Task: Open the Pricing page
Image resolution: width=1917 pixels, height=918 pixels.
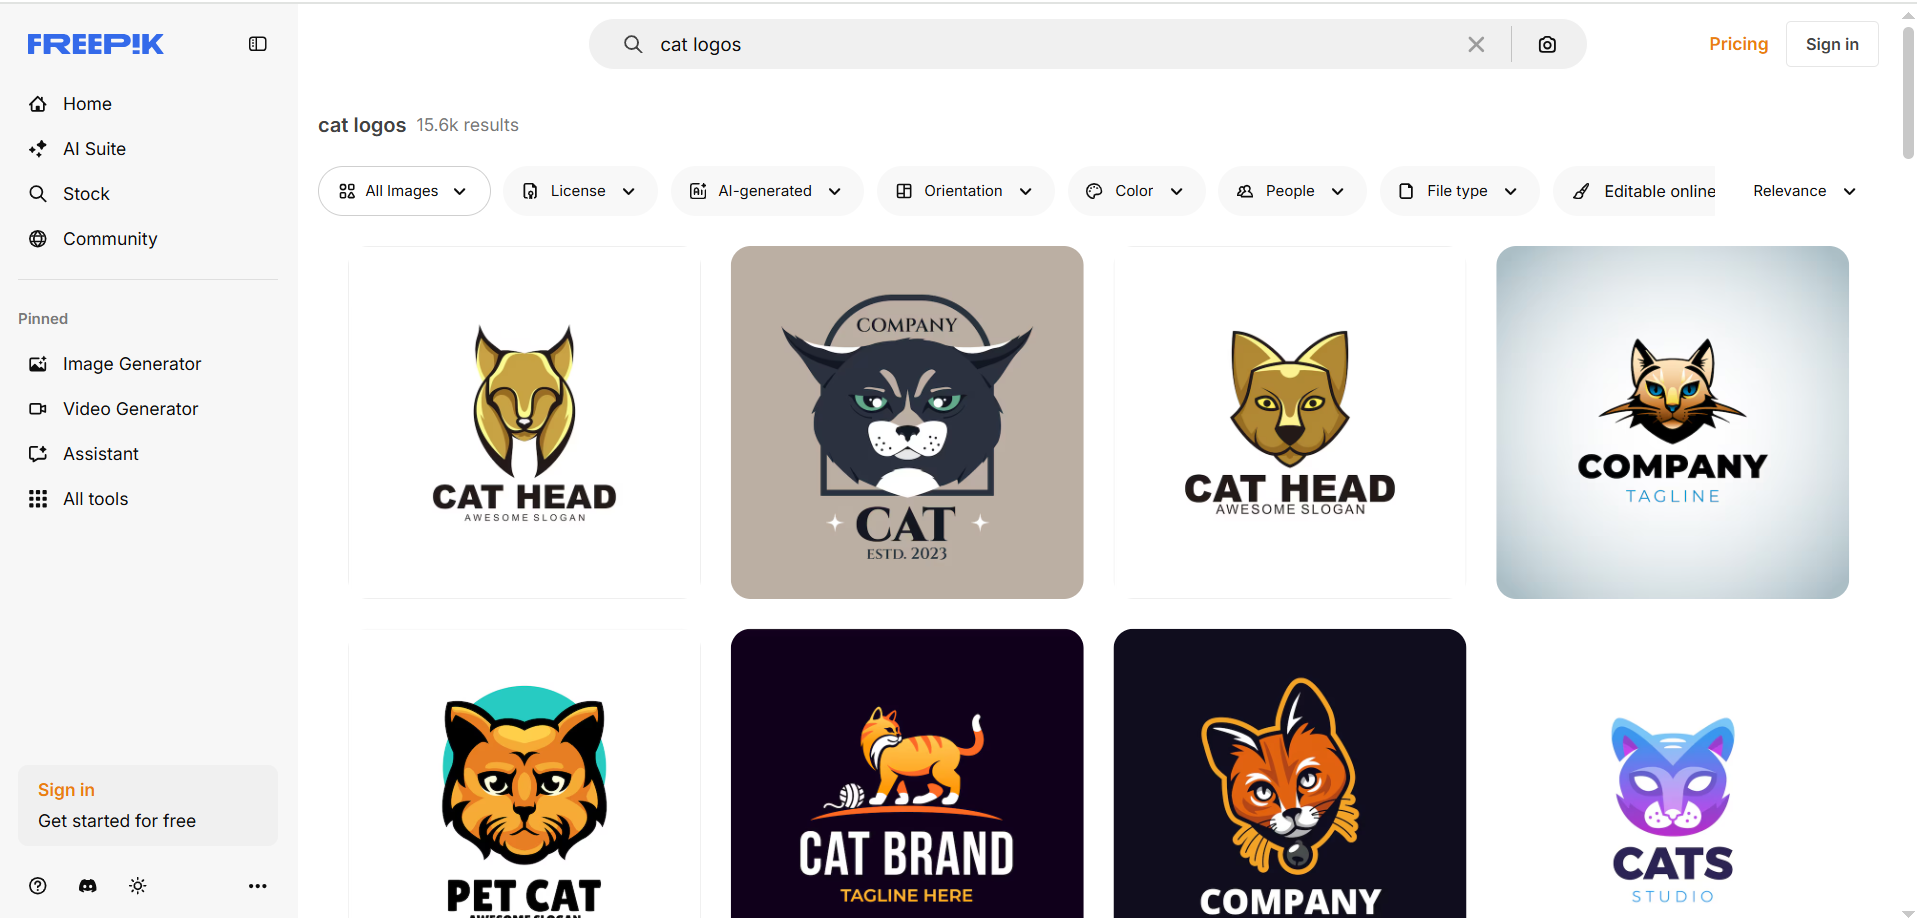Action: click(1738, 44)
